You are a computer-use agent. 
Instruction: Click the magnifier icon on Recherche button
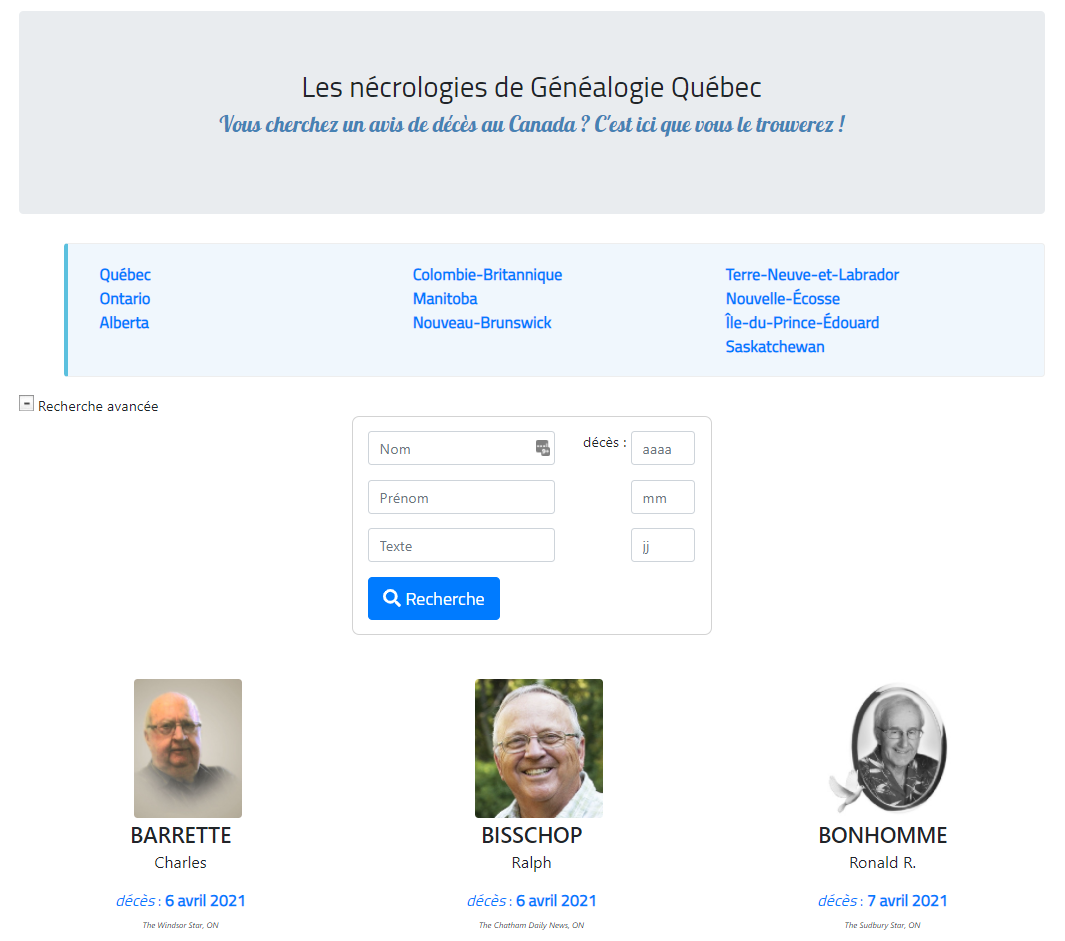pyautogui.click(x=392, y=598)
